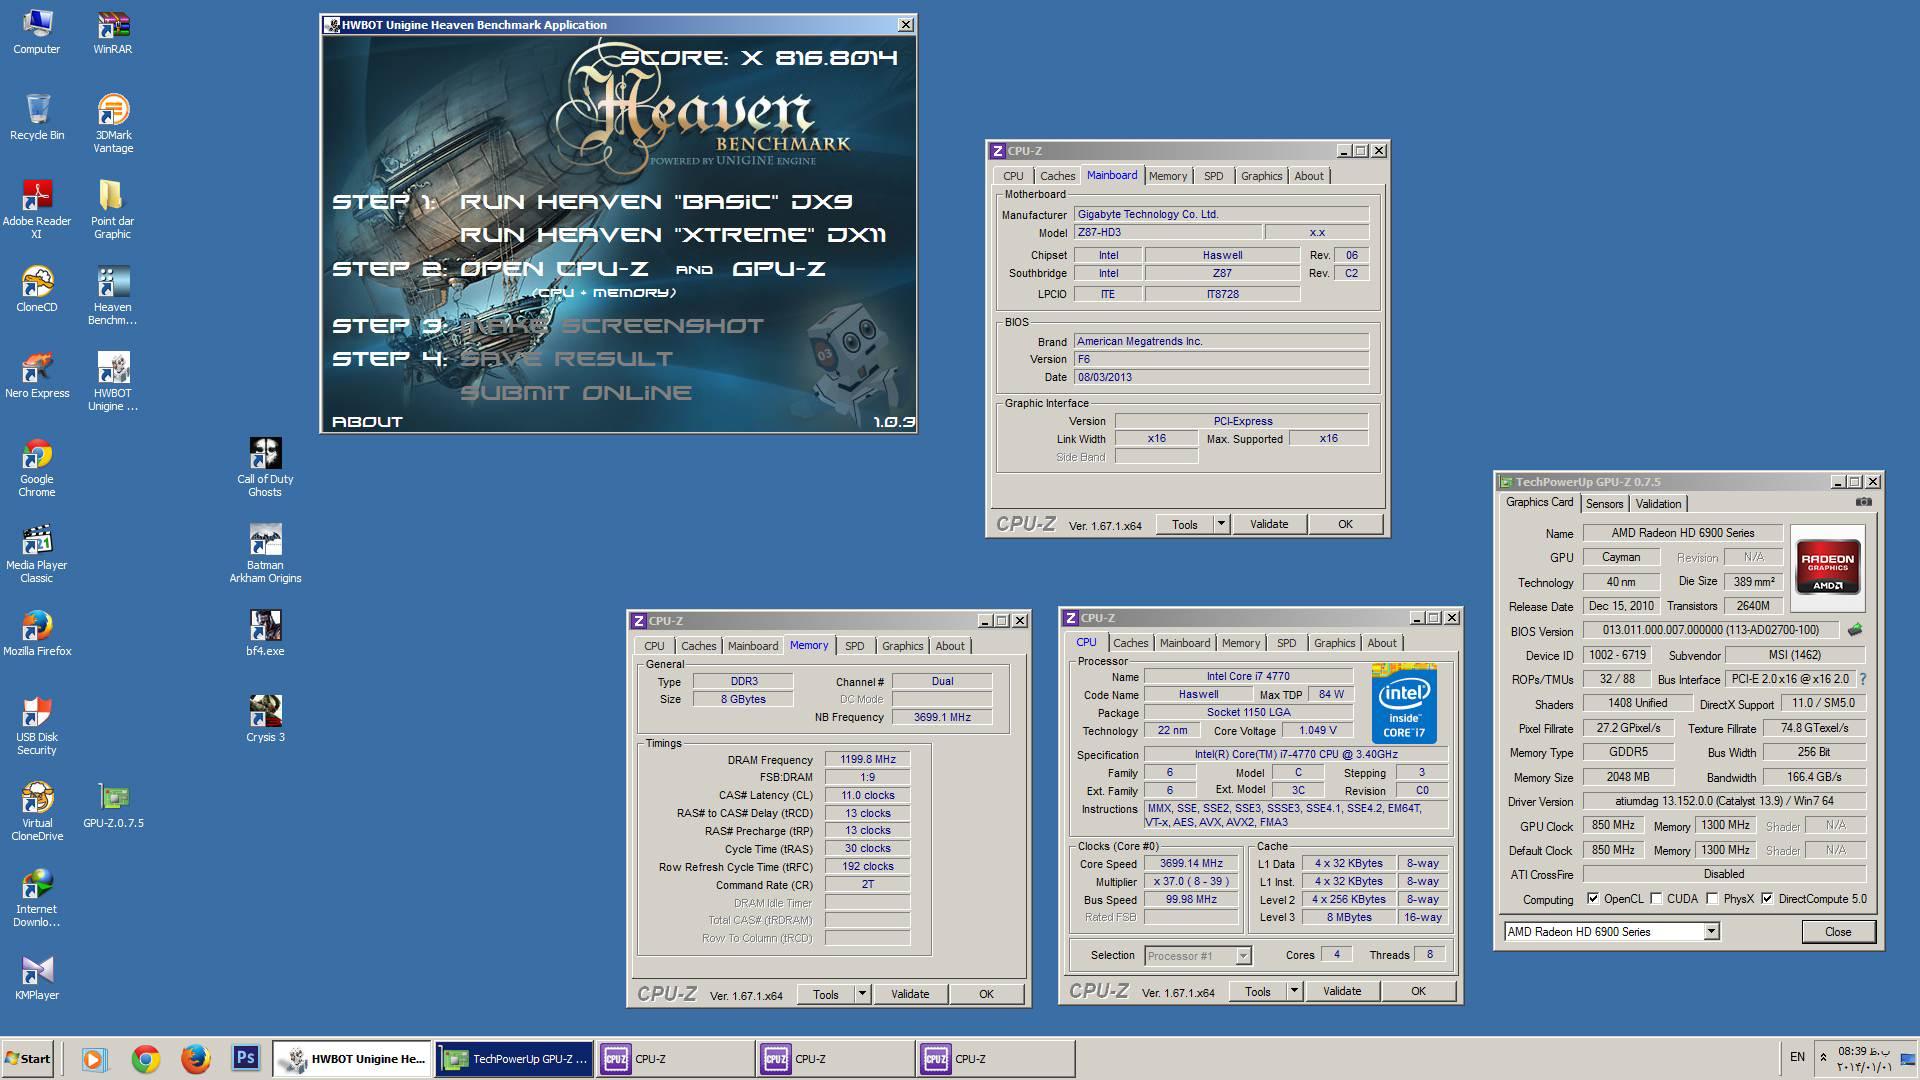Click Firefox icon in taskbar quick launch
This screenshot has height=1080, width=1920.
tap(195, 1058)
